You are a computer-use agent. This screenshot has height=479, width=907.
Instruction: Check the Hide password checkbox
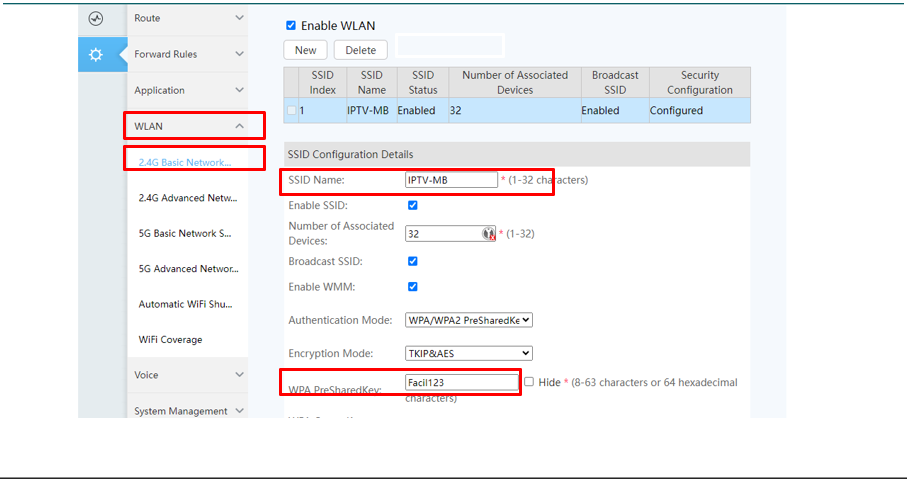point(529,382)
